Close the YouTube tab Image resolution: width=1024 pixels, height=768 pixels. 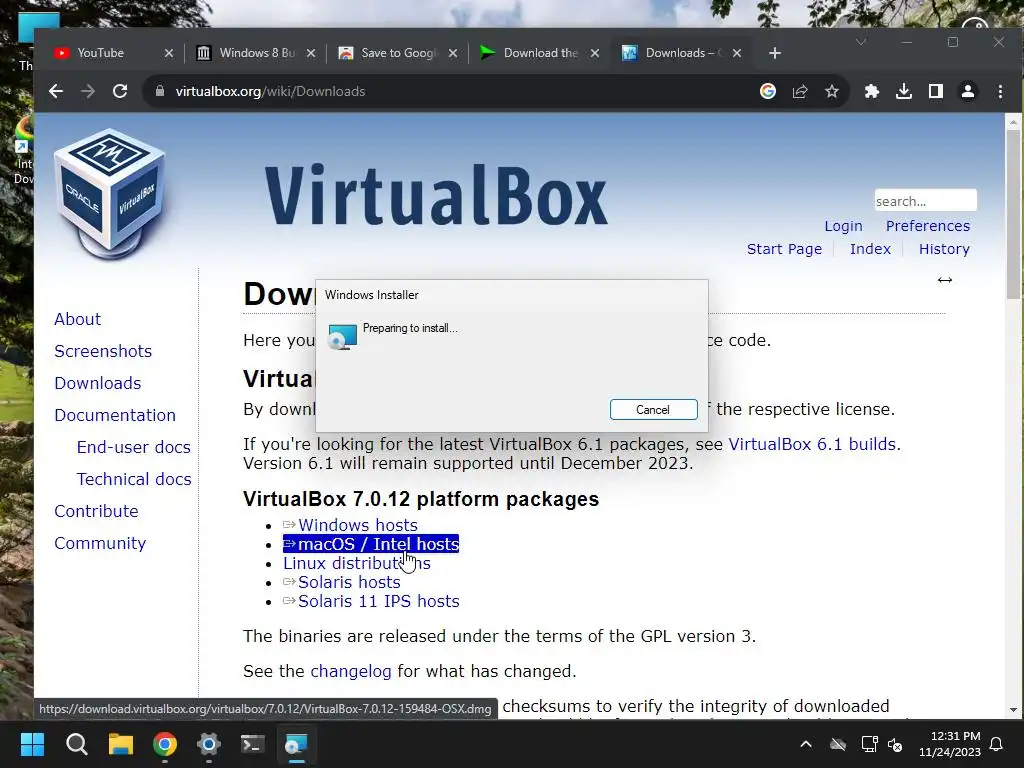coord(168,53)
